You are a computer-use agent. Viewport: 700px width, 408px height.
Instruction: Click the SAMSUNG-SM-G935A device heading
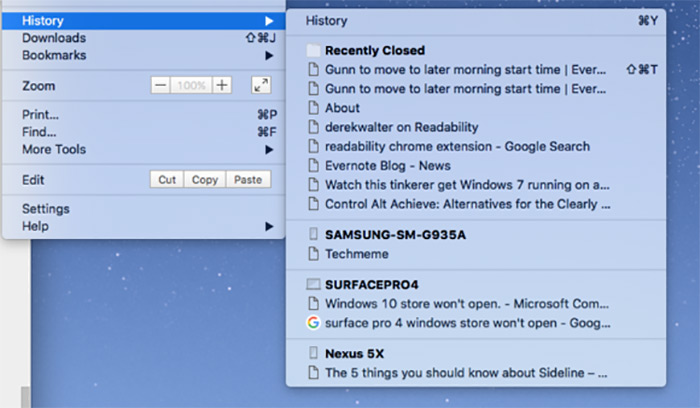click(x=395, y=235)
